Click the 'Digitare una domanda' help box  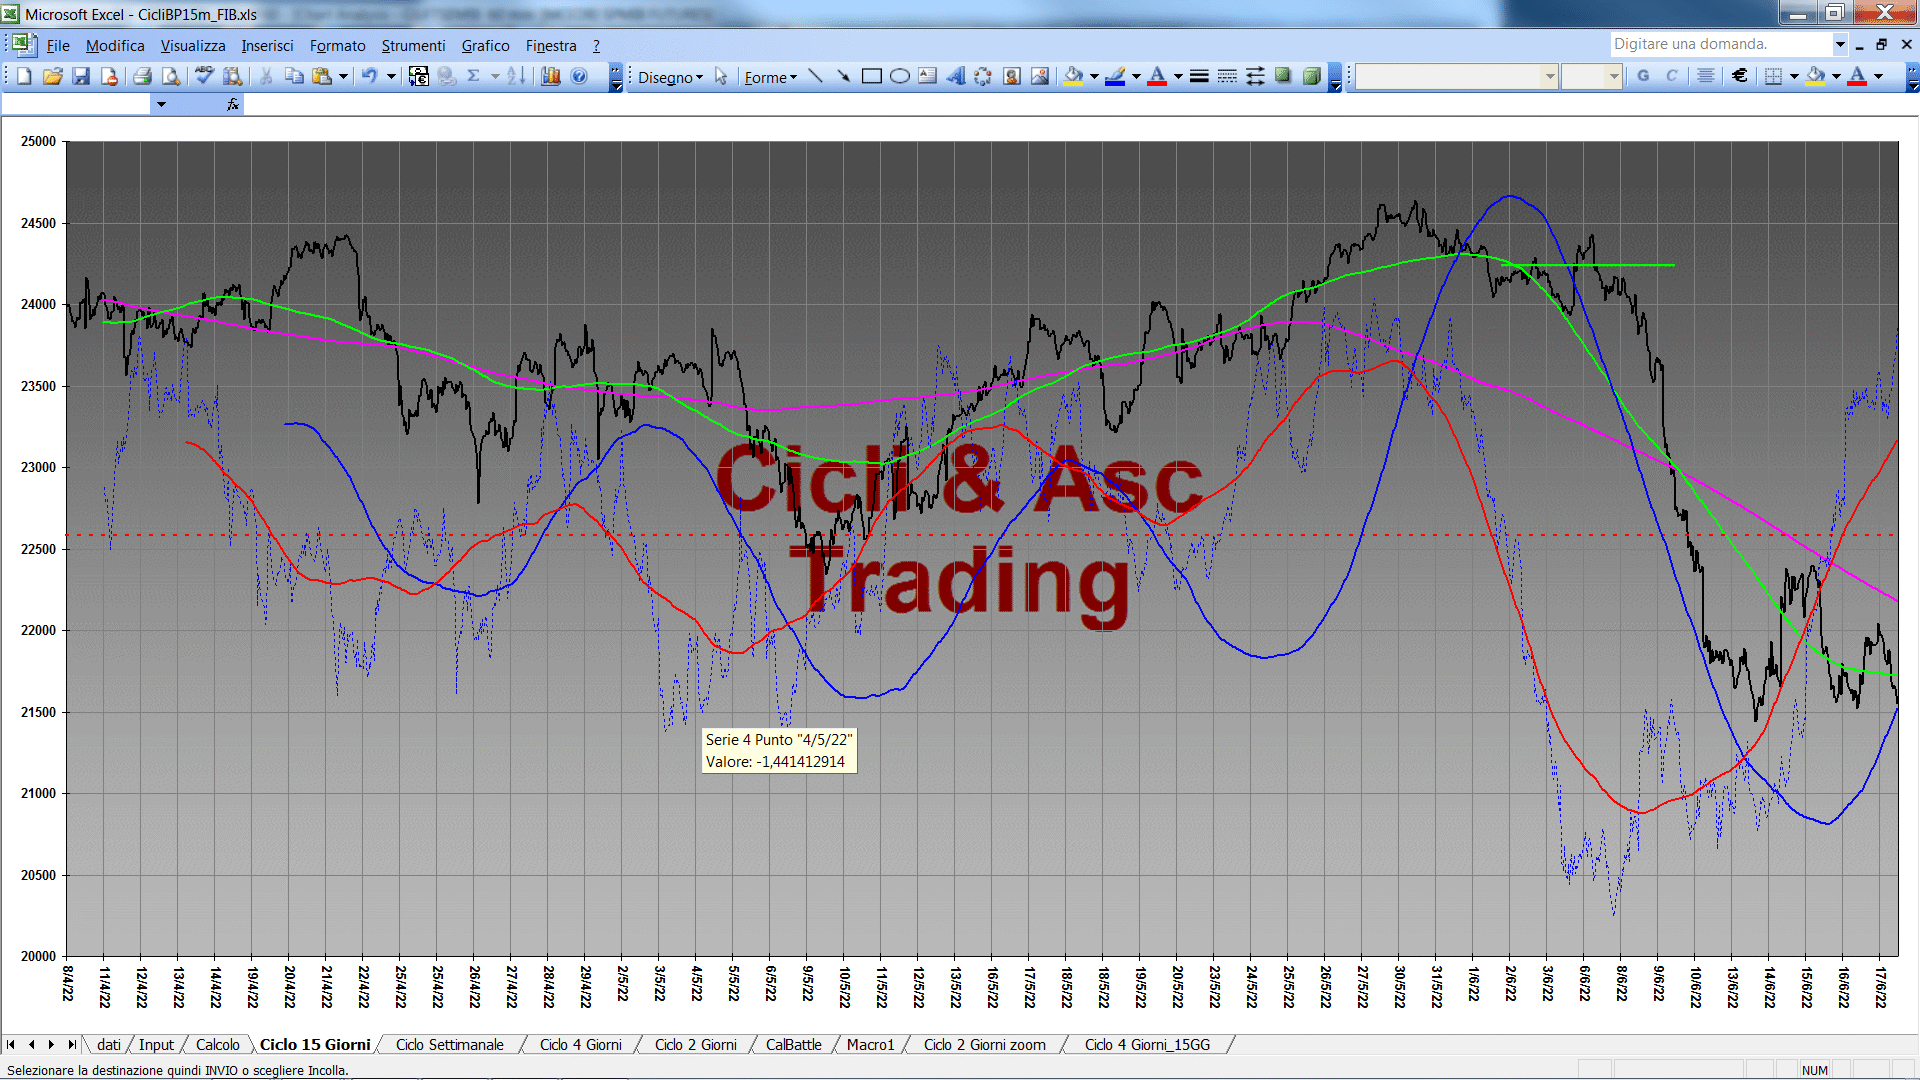(x=1720, y=44)
